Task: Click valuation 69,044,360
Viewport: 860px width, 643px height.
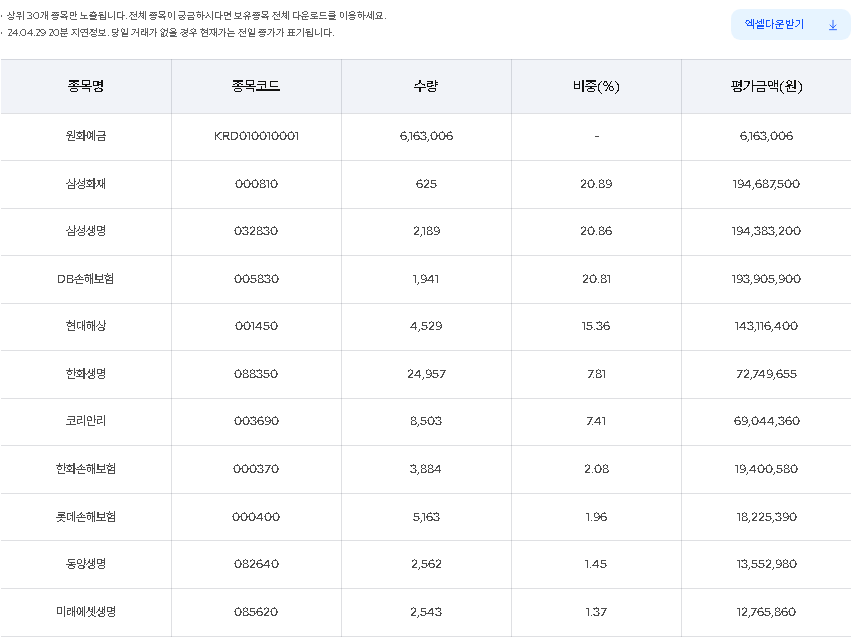Action: click(x=766, y=421)
